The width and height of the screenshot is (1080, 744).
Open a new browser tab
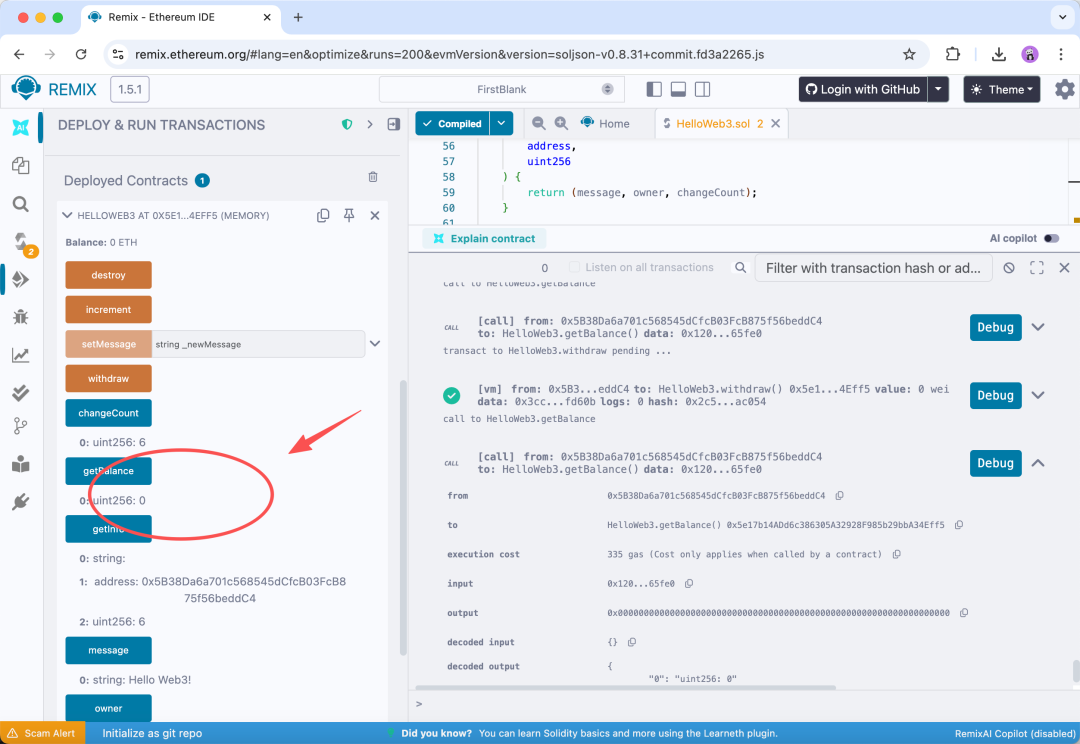click(298, 17)
